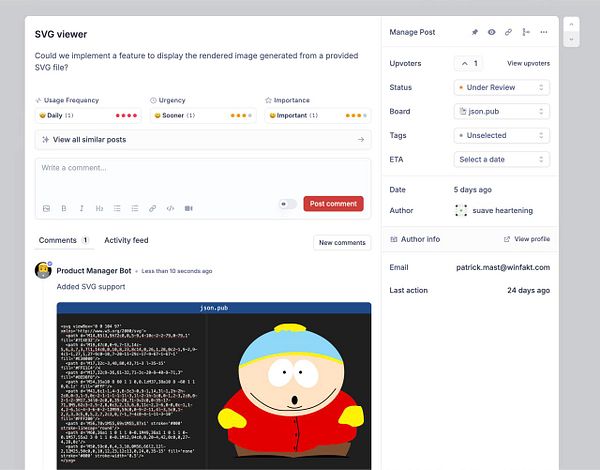This screenshot has height=470, width=600.
Task: Toggle the switch beside Post comment
Action: click(x=288, y=204)
